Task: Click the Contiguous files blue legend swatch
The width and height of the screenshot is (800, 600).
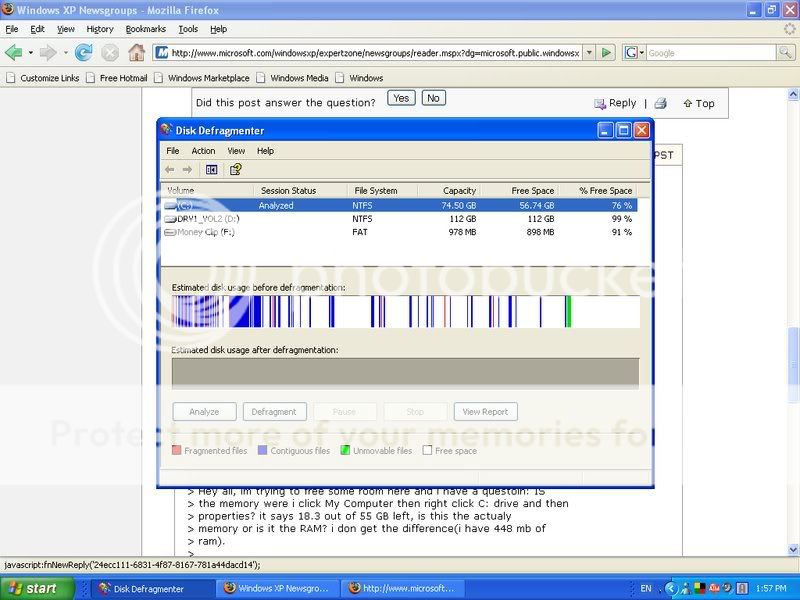Action: pyautogui.click(x=262, y=450)
